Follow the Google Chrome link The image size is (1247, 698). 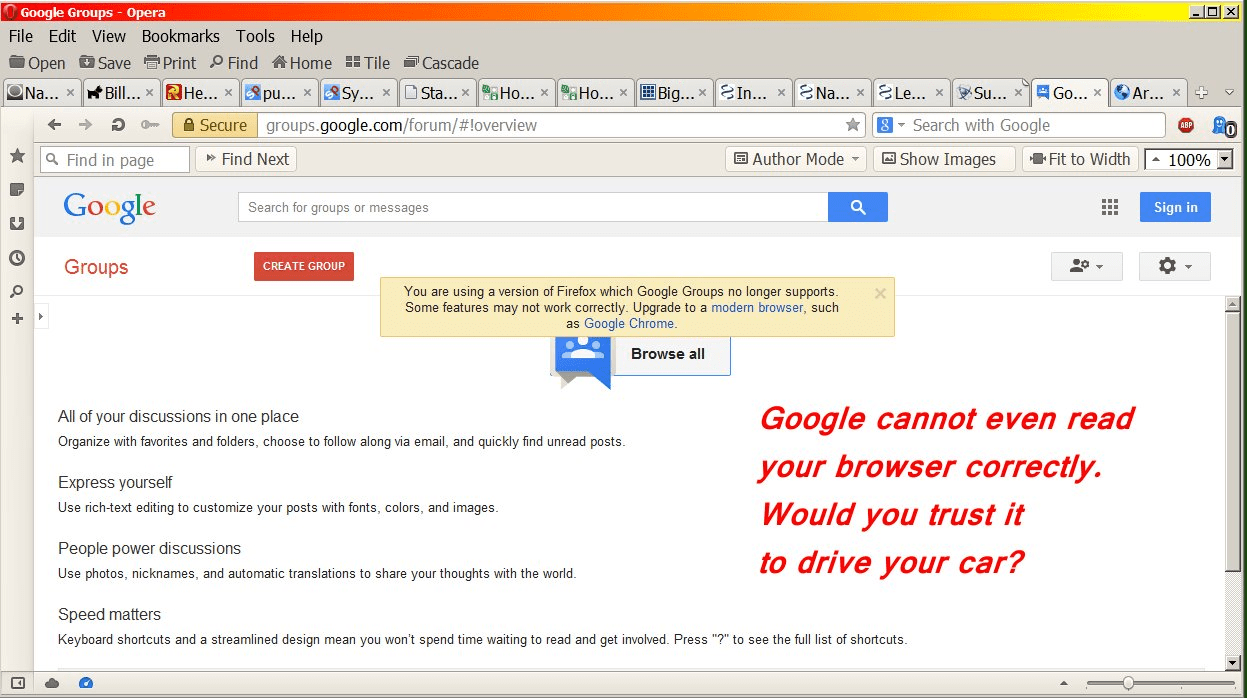click(x=630, y=324)
